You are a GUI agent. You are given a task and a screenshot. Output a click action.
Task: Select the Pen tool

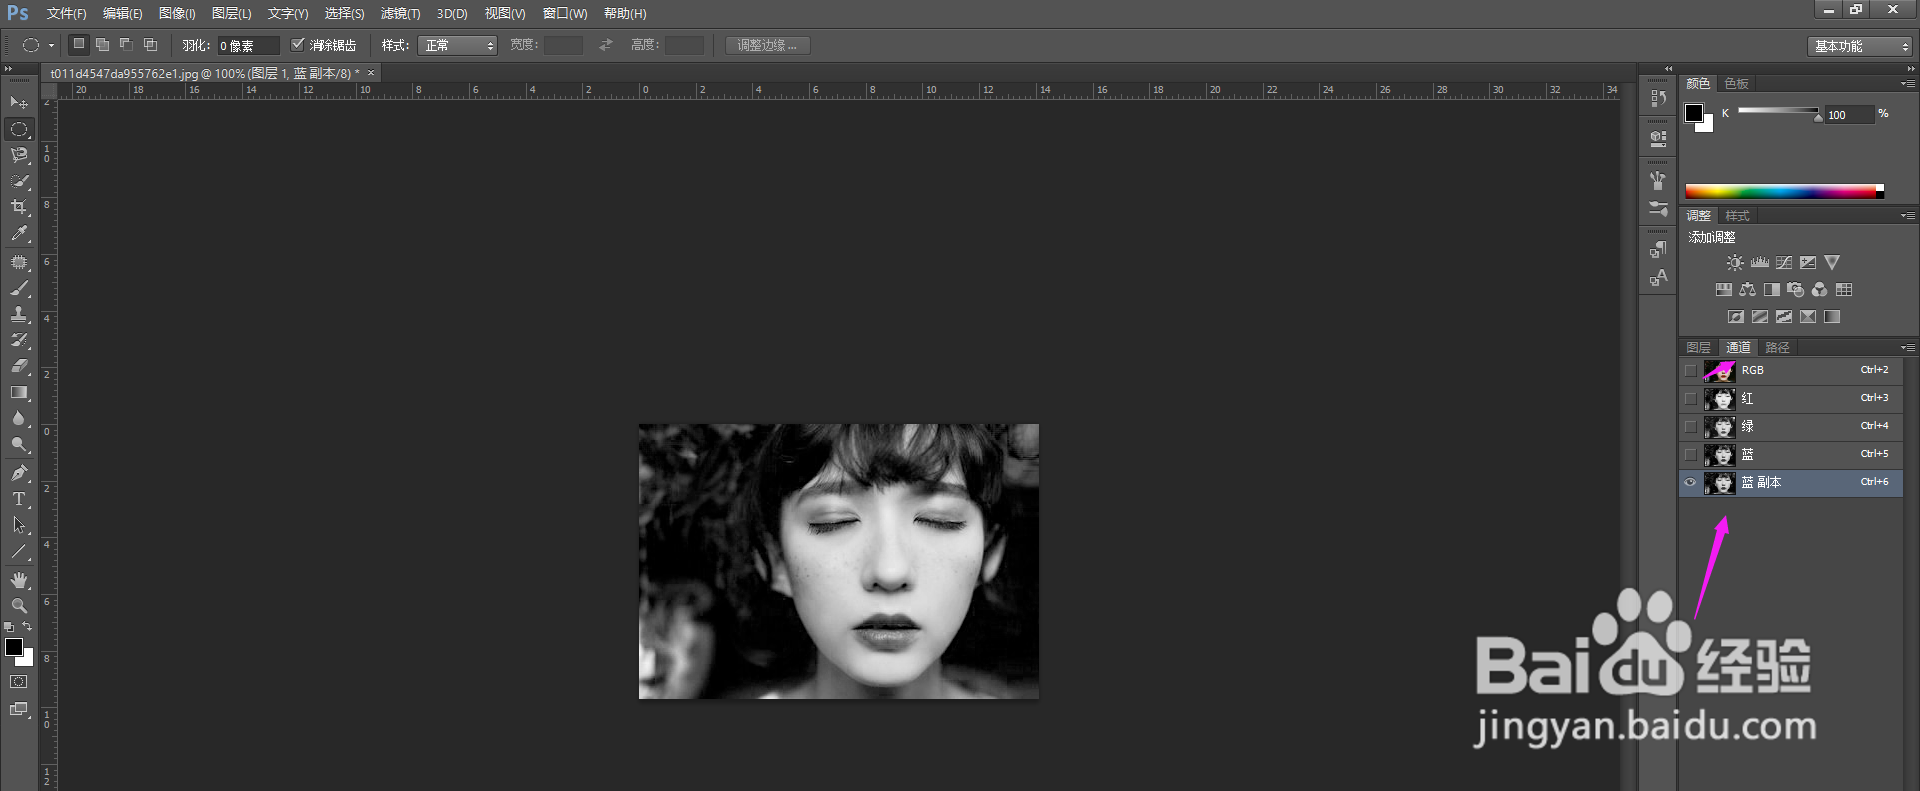tap(19, 473)
